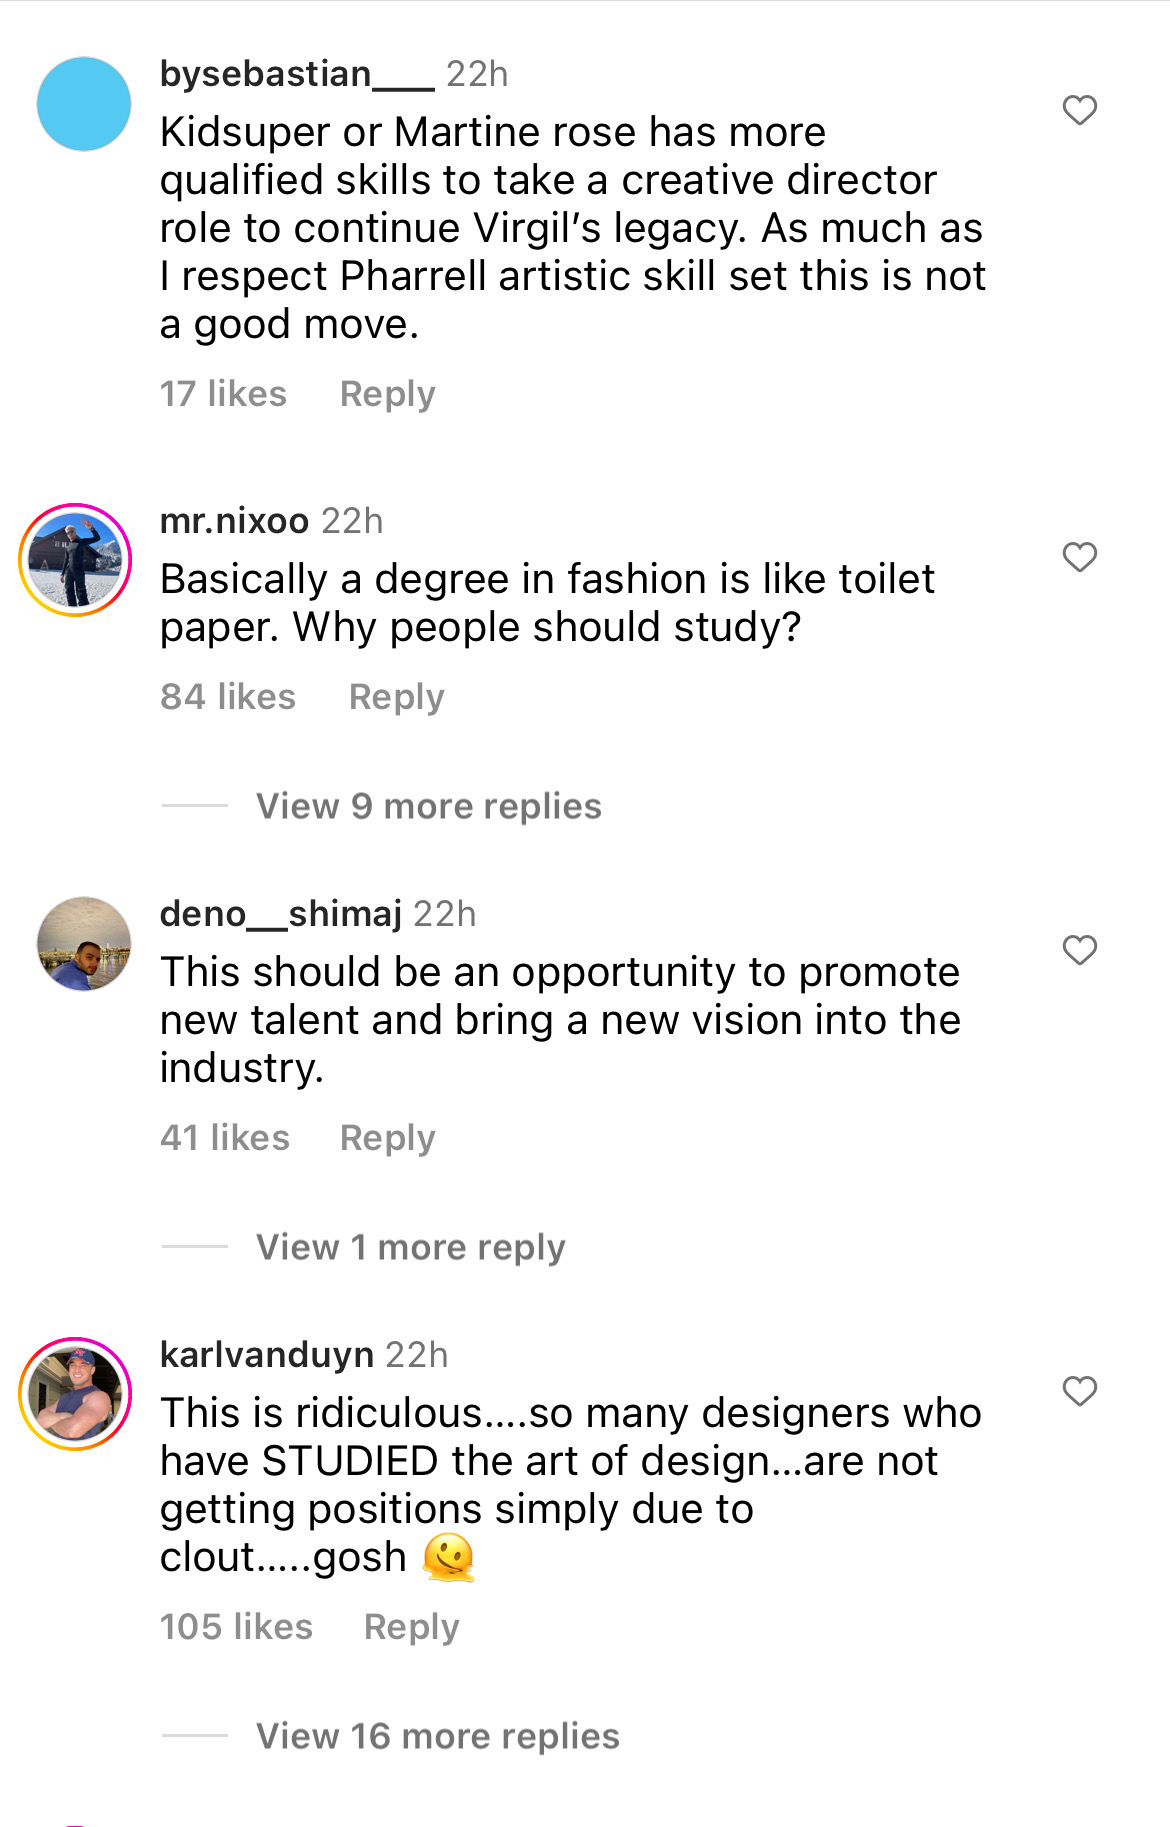
Task: Like bysebastian's comment with the heart
Action: pos(1079,110)
